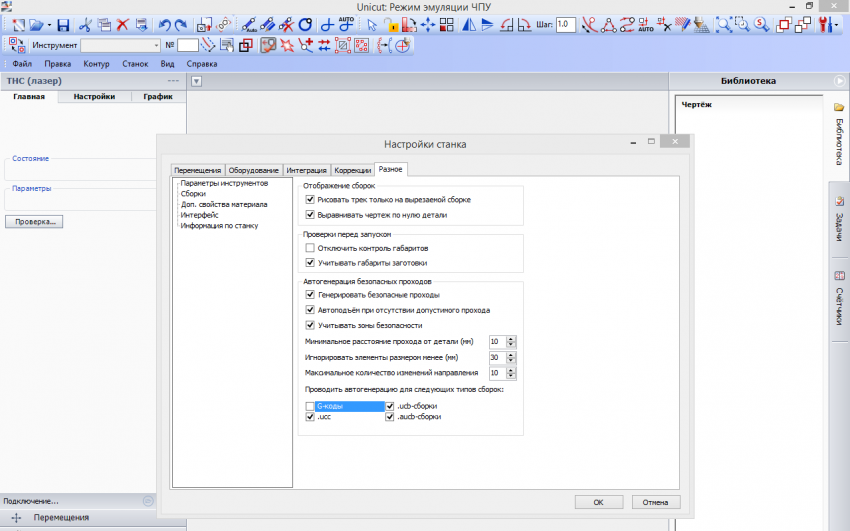Open the 'Инструмент' dropdown list

(x=156, y=45)
